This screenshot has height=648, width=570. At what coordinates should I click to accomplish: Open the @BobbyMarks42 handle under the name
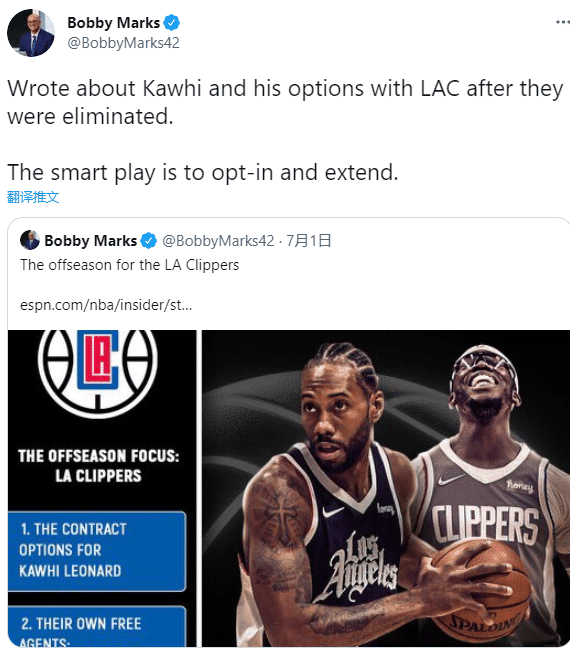click(x=123, y=43)
